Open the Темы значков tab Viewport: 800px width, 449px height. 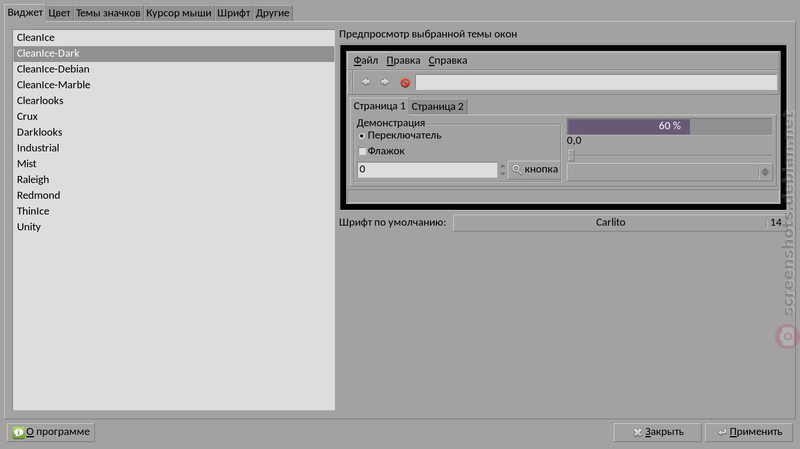click(108, 13)
